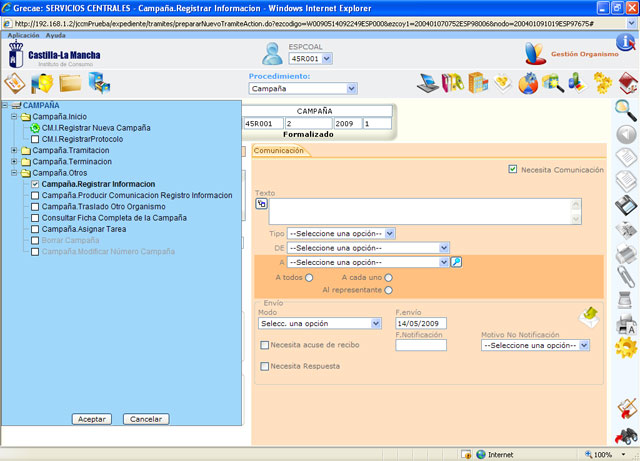The height and width of the screenshot is (461, 640).
Task: Click the paperclip attach sidebar icon
Action: (626, 277)
